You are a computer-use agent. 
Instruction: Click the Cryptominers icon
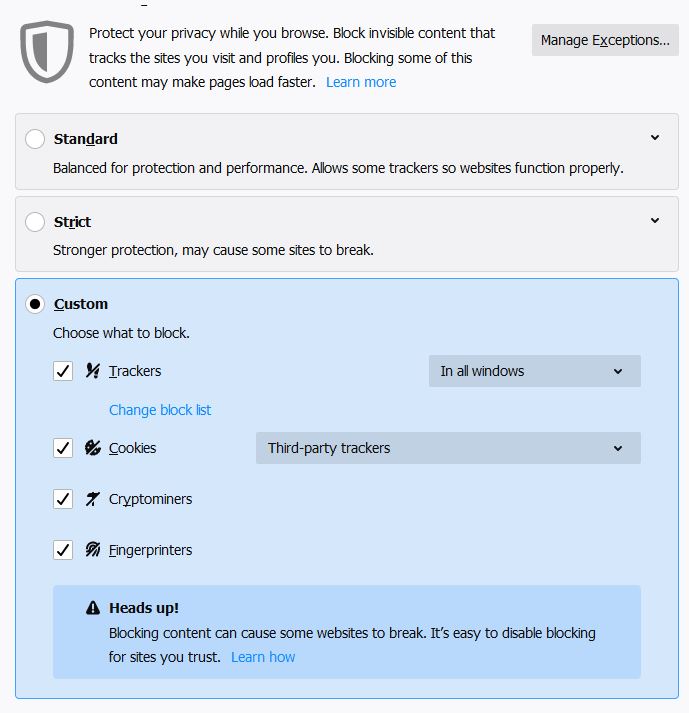(x=93, y=499)
